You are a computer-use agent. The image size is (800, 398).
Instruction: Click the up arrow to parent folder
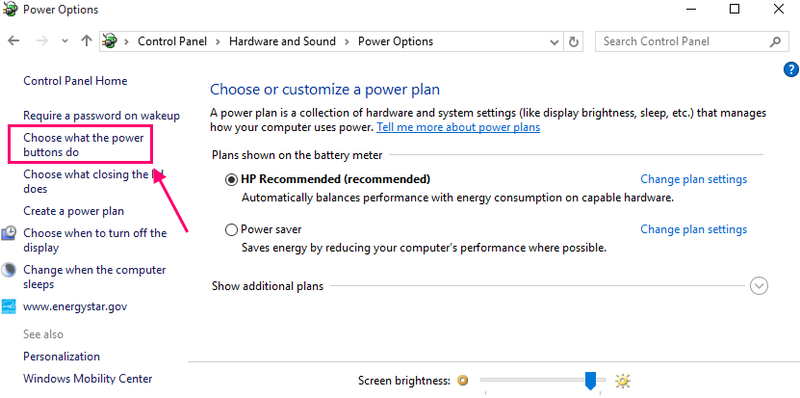click(x=86, y=41)
